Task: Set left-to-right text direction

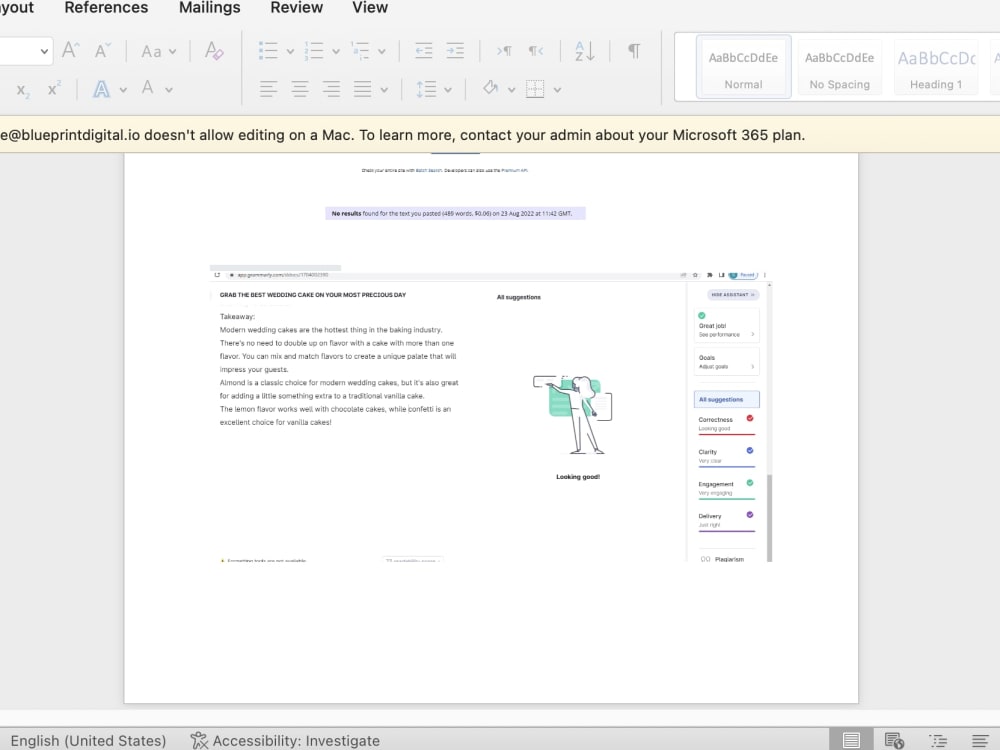Action: tap(504, 50)
